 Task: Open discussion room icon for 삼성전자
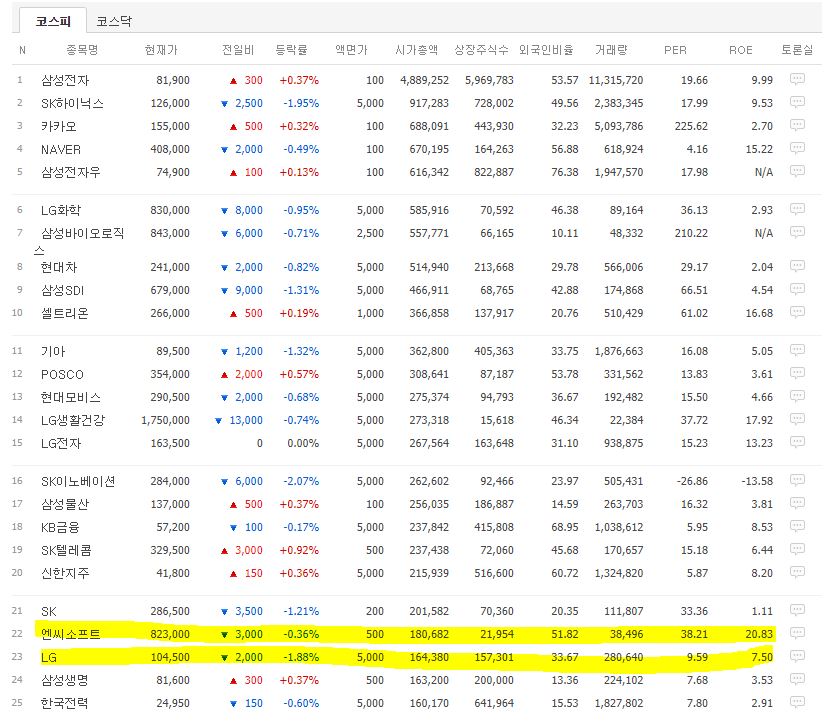797,79
